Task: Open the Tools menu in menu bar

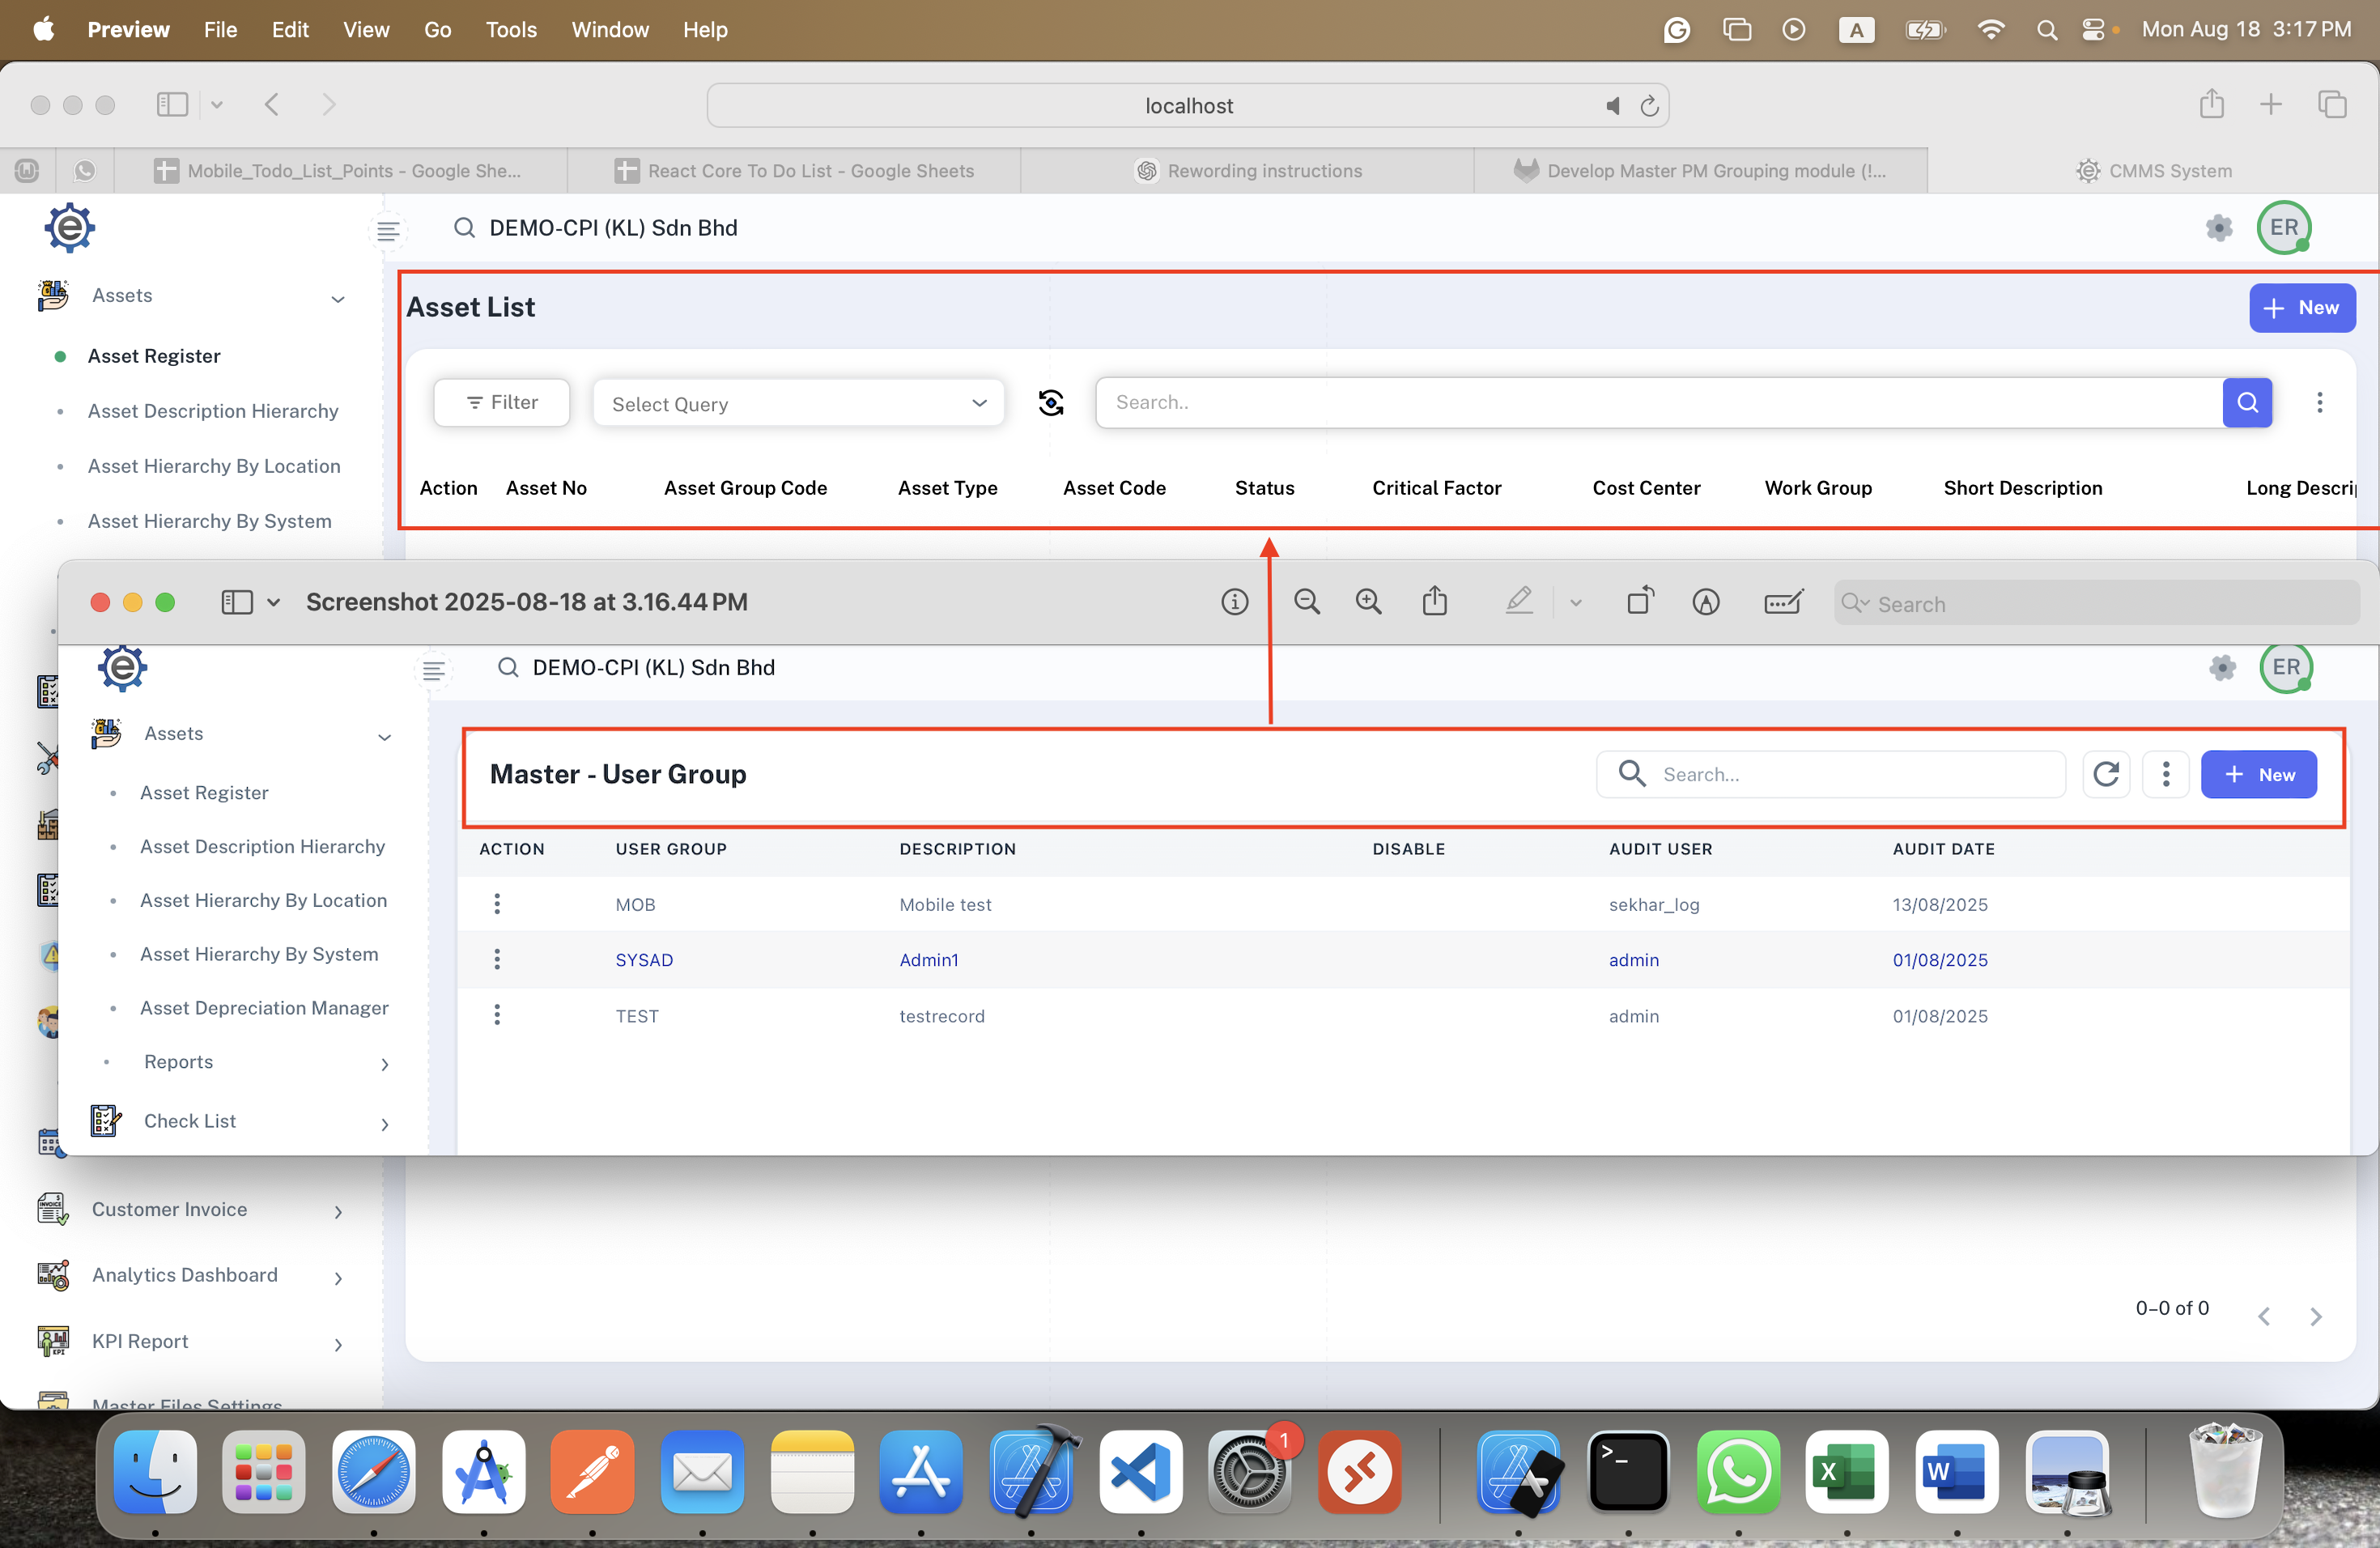Action: [x=510, y=30]
